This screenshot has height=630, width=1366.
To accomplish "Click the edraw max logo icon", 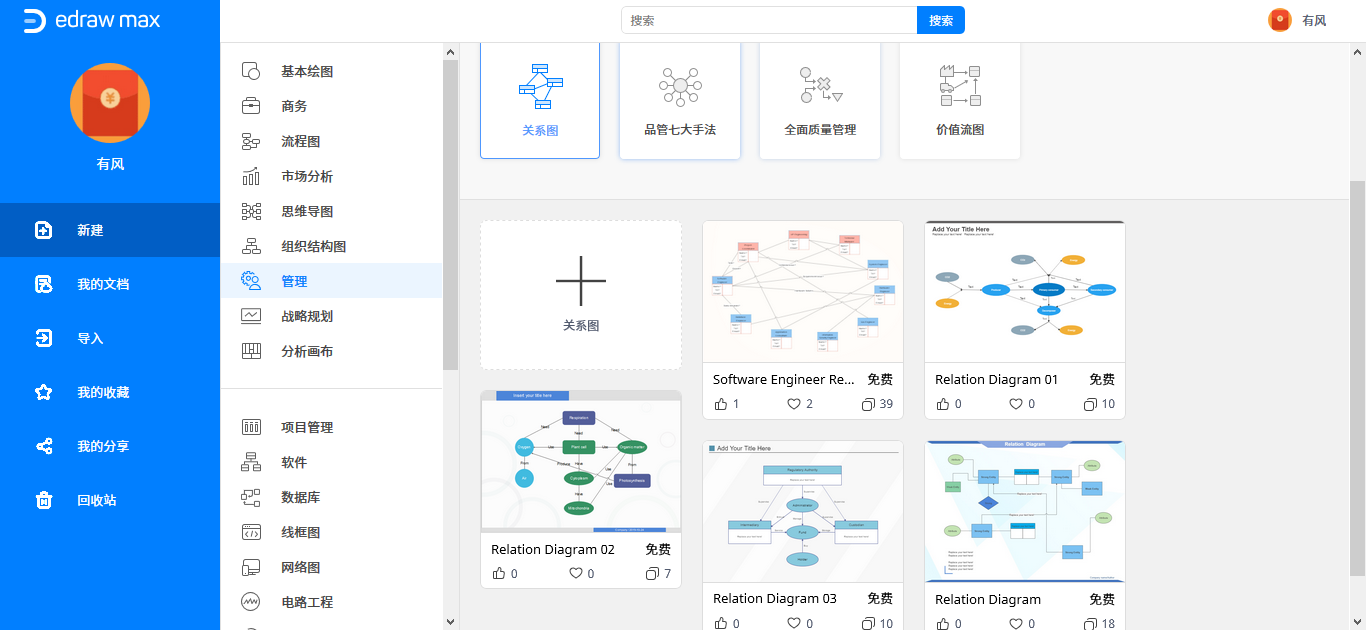I will pos(34,21).
